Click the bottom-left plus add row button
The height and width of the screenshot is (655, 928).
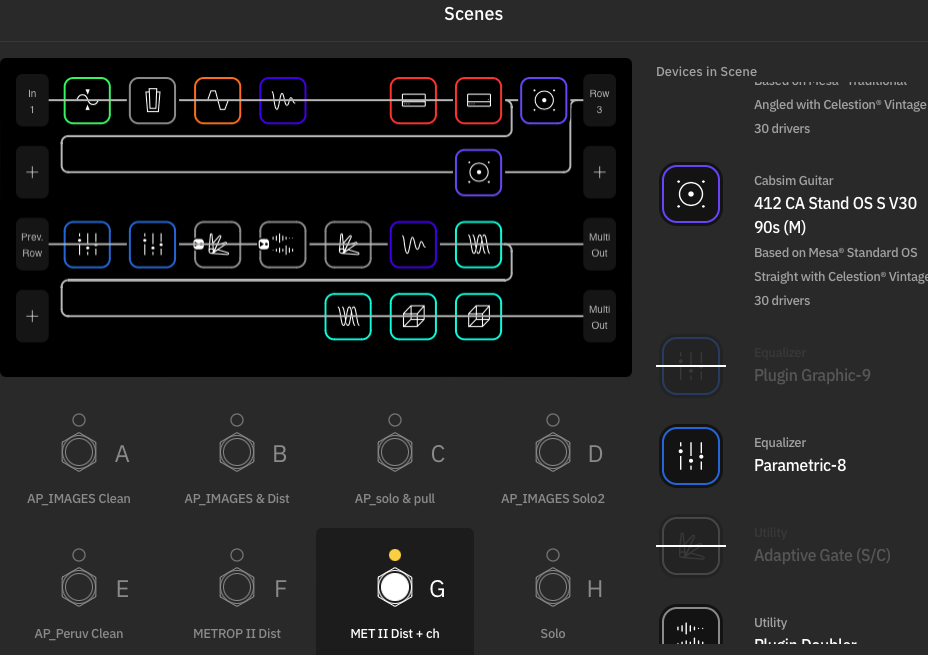pos(32,316)
